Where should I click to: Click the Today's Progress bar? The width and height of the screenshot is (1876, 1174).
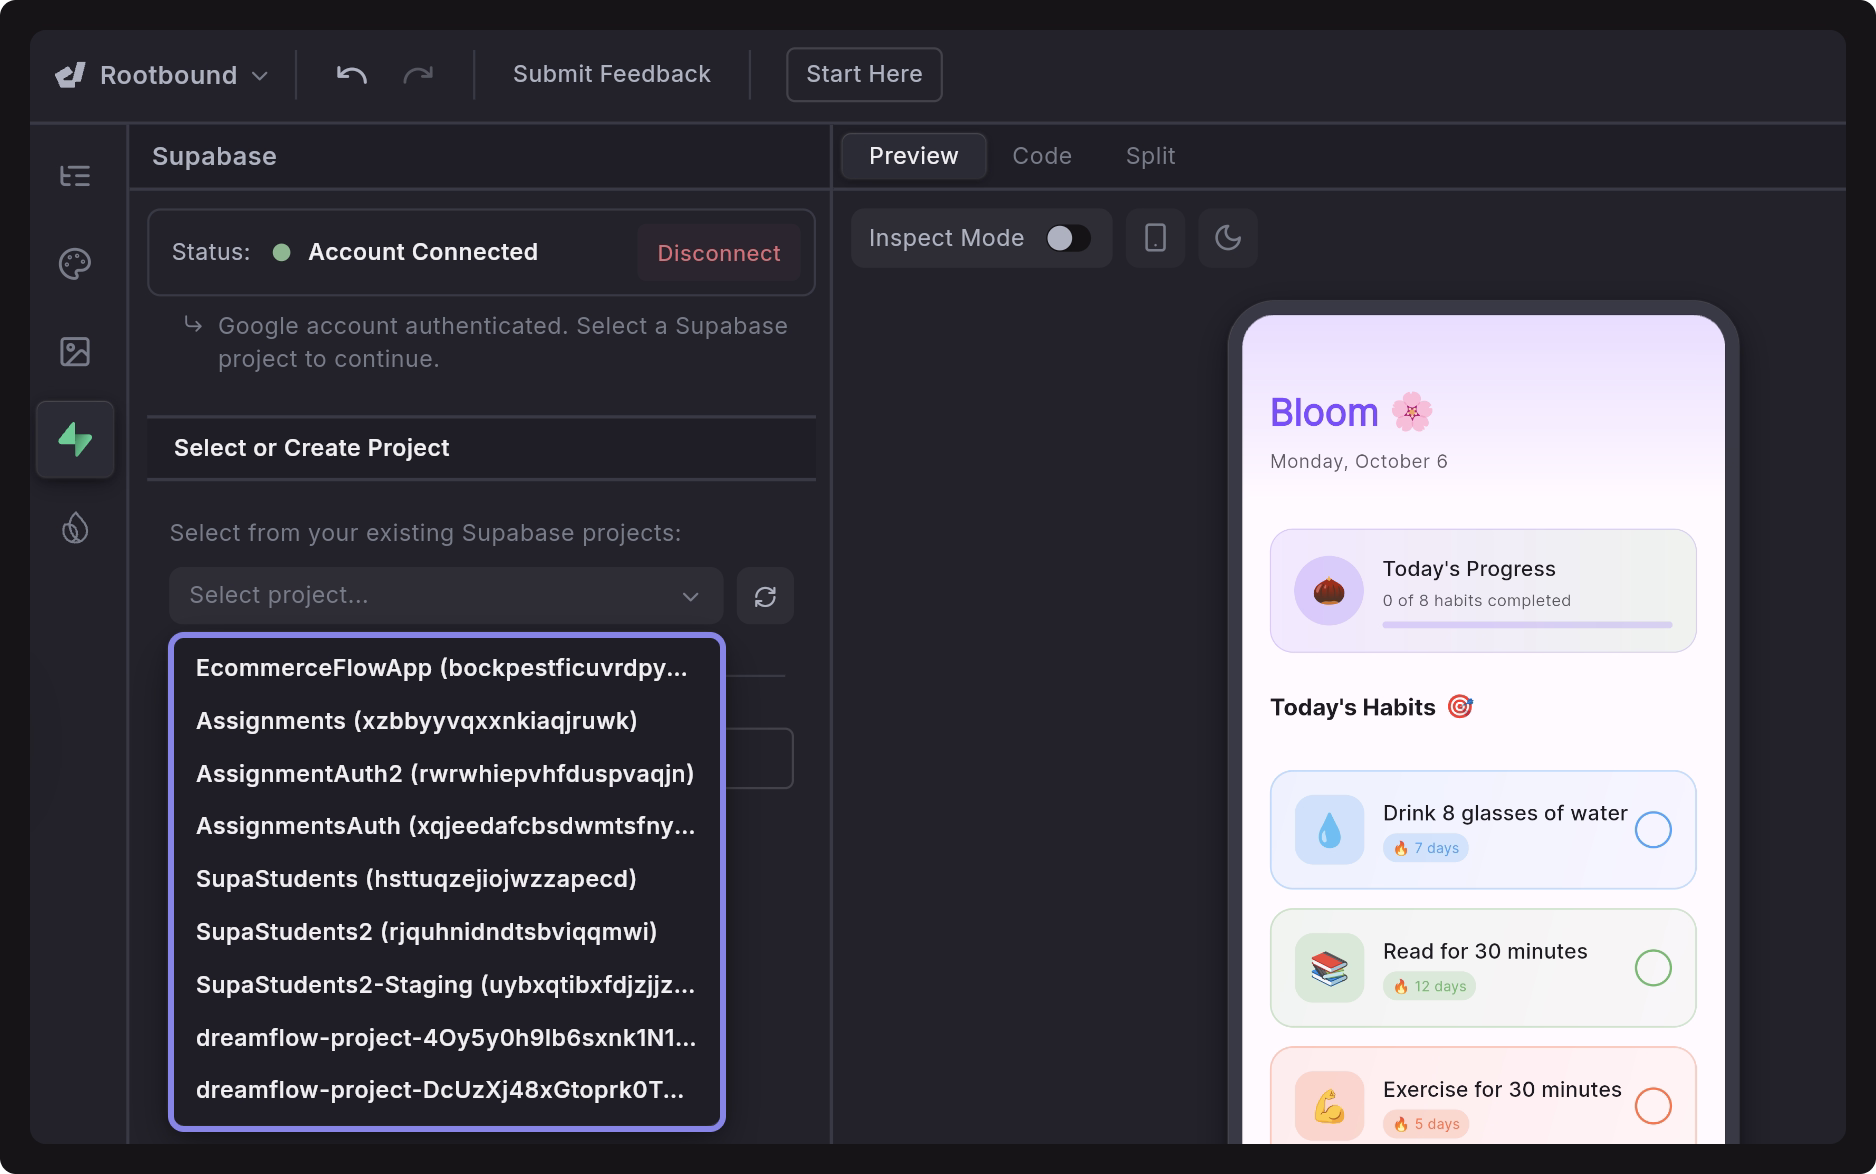coord(1526,625)
